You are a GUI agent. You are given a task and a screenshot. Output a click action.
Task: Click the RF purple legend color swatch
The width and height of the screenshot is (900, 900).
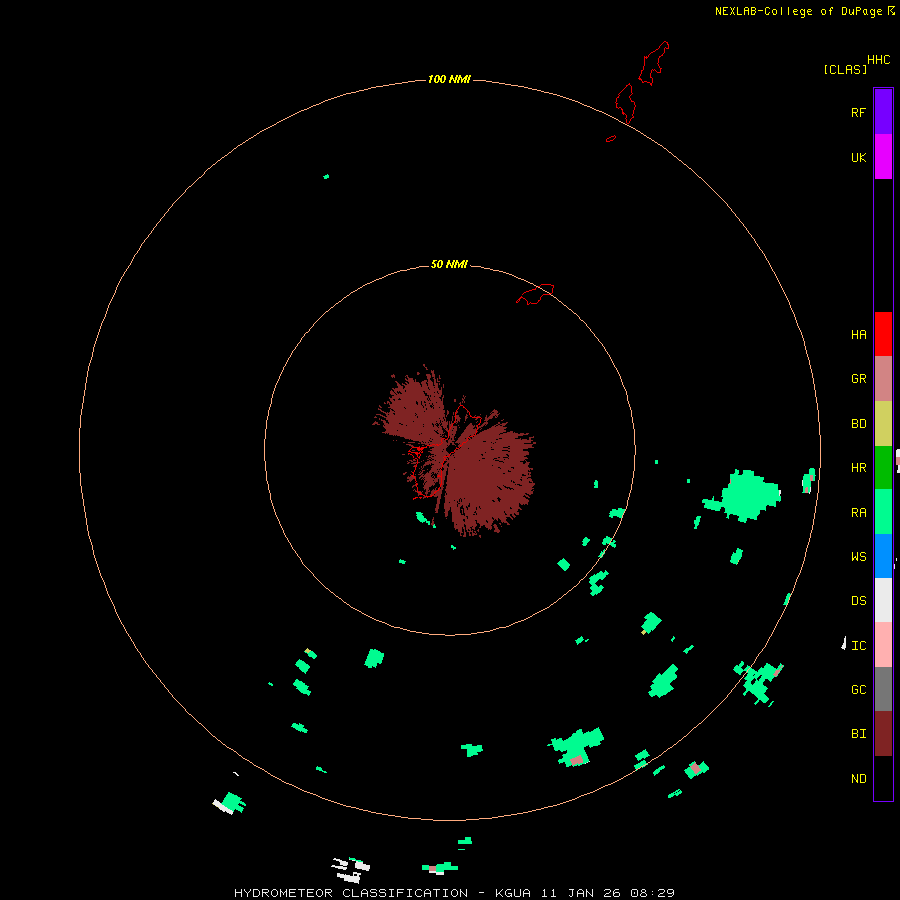[883, 112]
